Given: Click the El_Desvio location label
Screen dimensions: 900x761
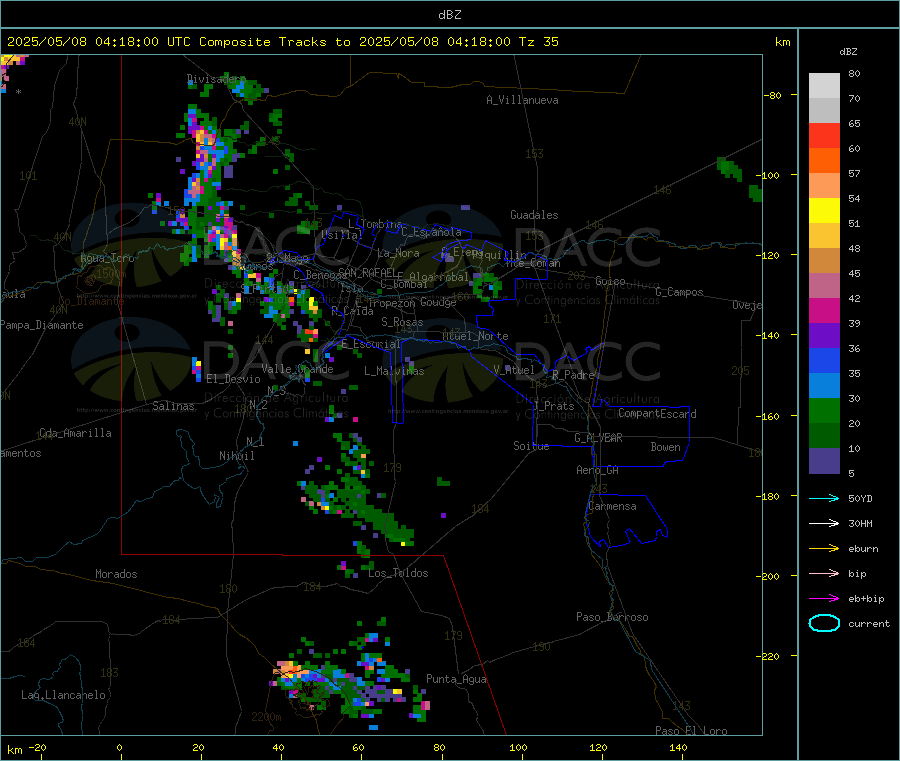Looking at the screenshot, I should tap(233, 379).
